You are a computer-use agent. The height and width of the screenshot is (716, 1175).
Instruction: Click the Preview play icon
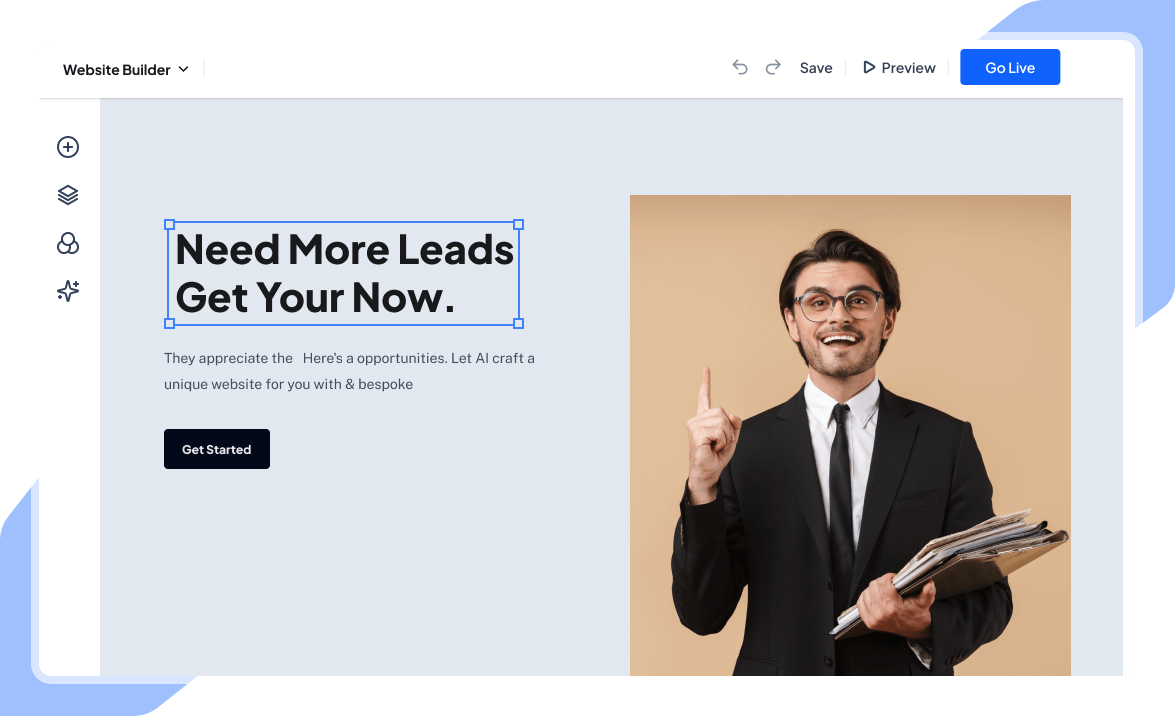(x=869, y=67)
